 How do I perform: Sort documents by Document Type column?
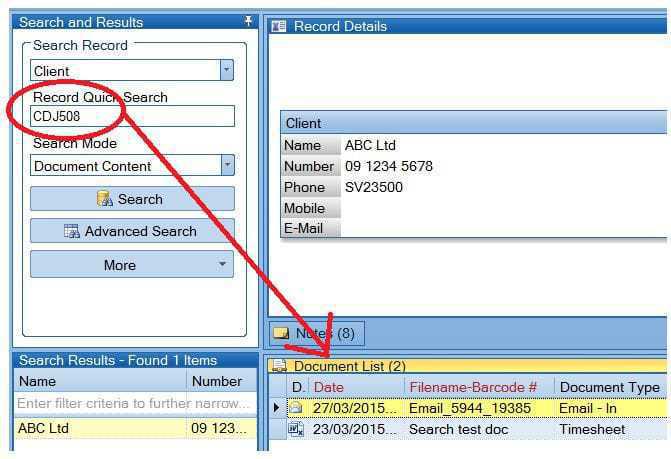coord(611,387)
